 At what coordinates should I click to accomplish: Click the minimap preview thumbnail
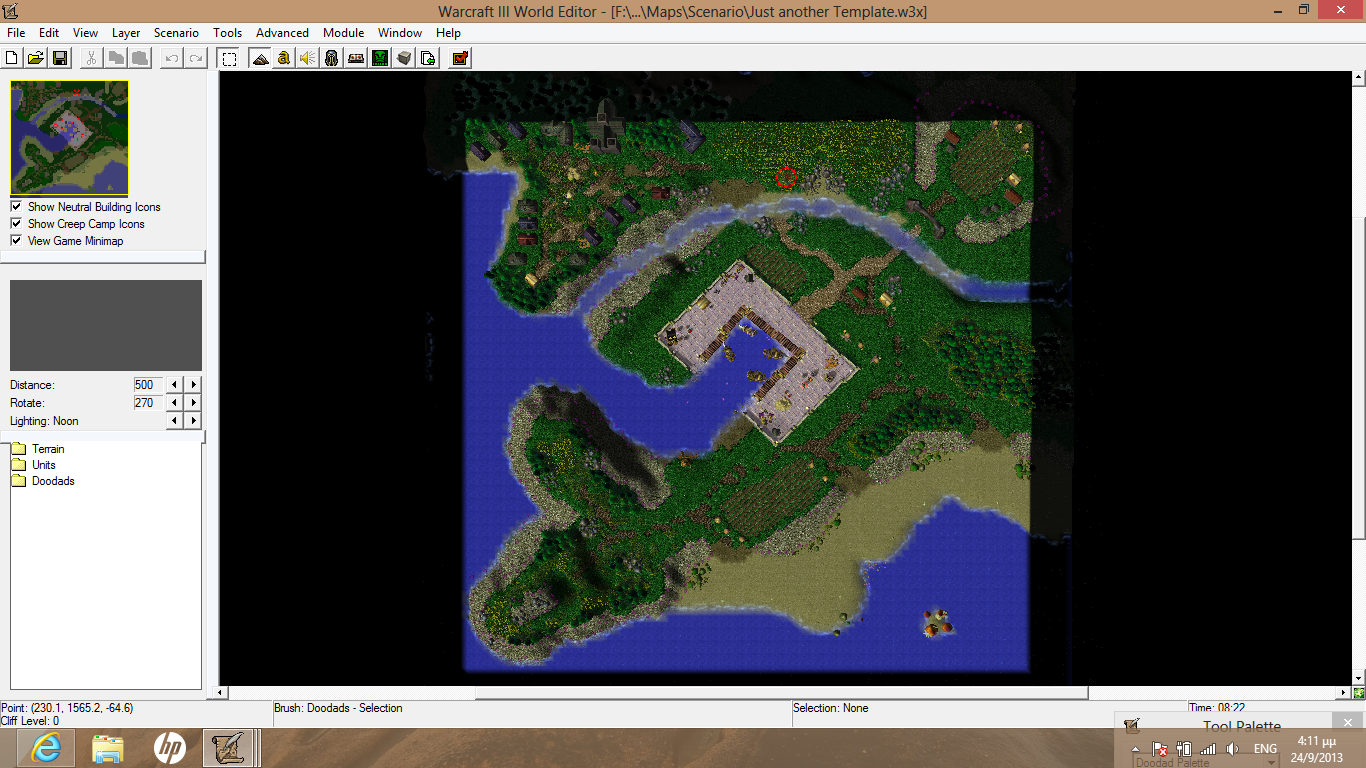(70, 138)
